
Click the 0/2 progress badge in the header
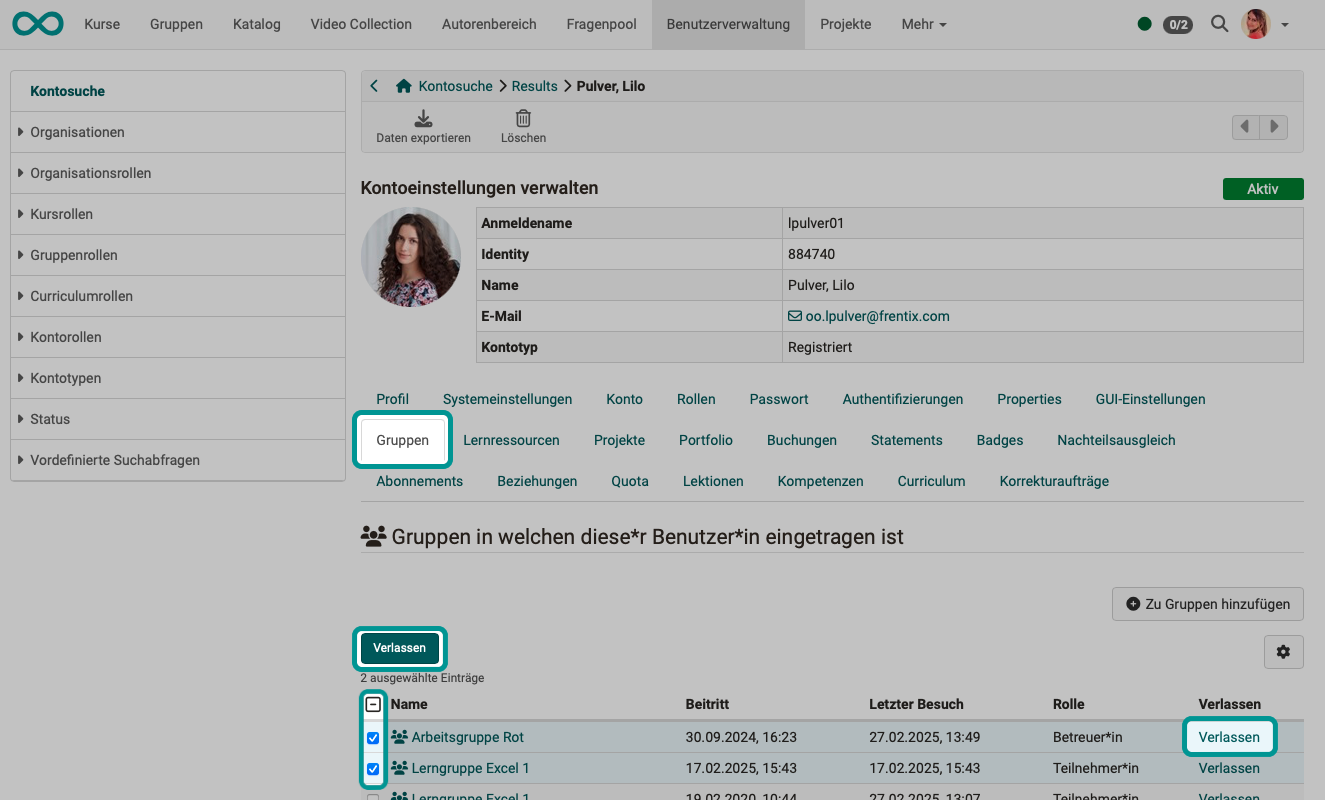1177,24
